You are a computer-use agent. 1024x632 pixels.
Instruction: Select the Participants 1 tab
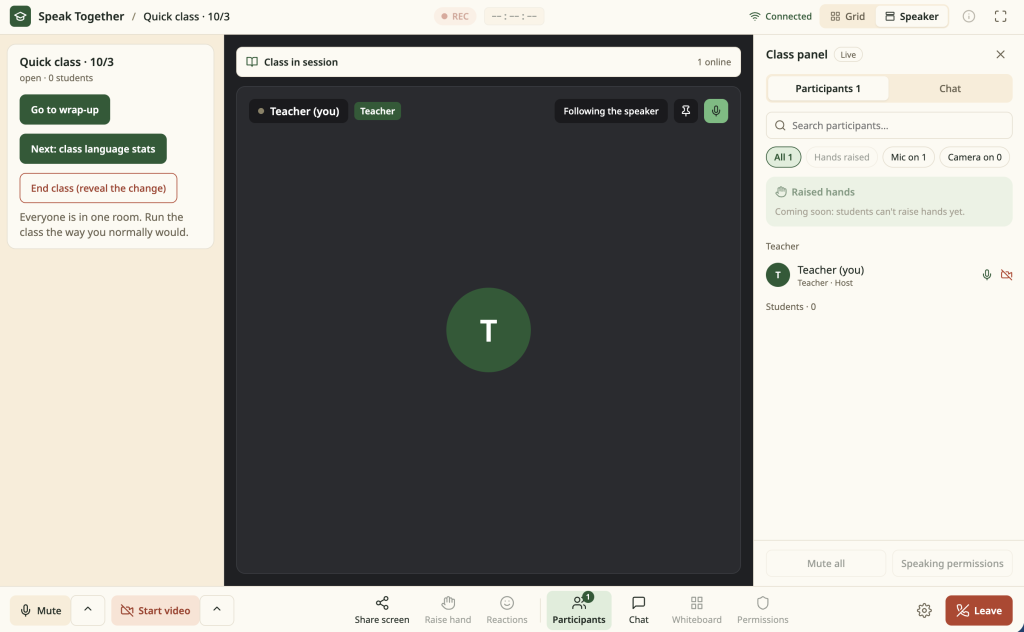pyautogui.click(x=827, y=89)
